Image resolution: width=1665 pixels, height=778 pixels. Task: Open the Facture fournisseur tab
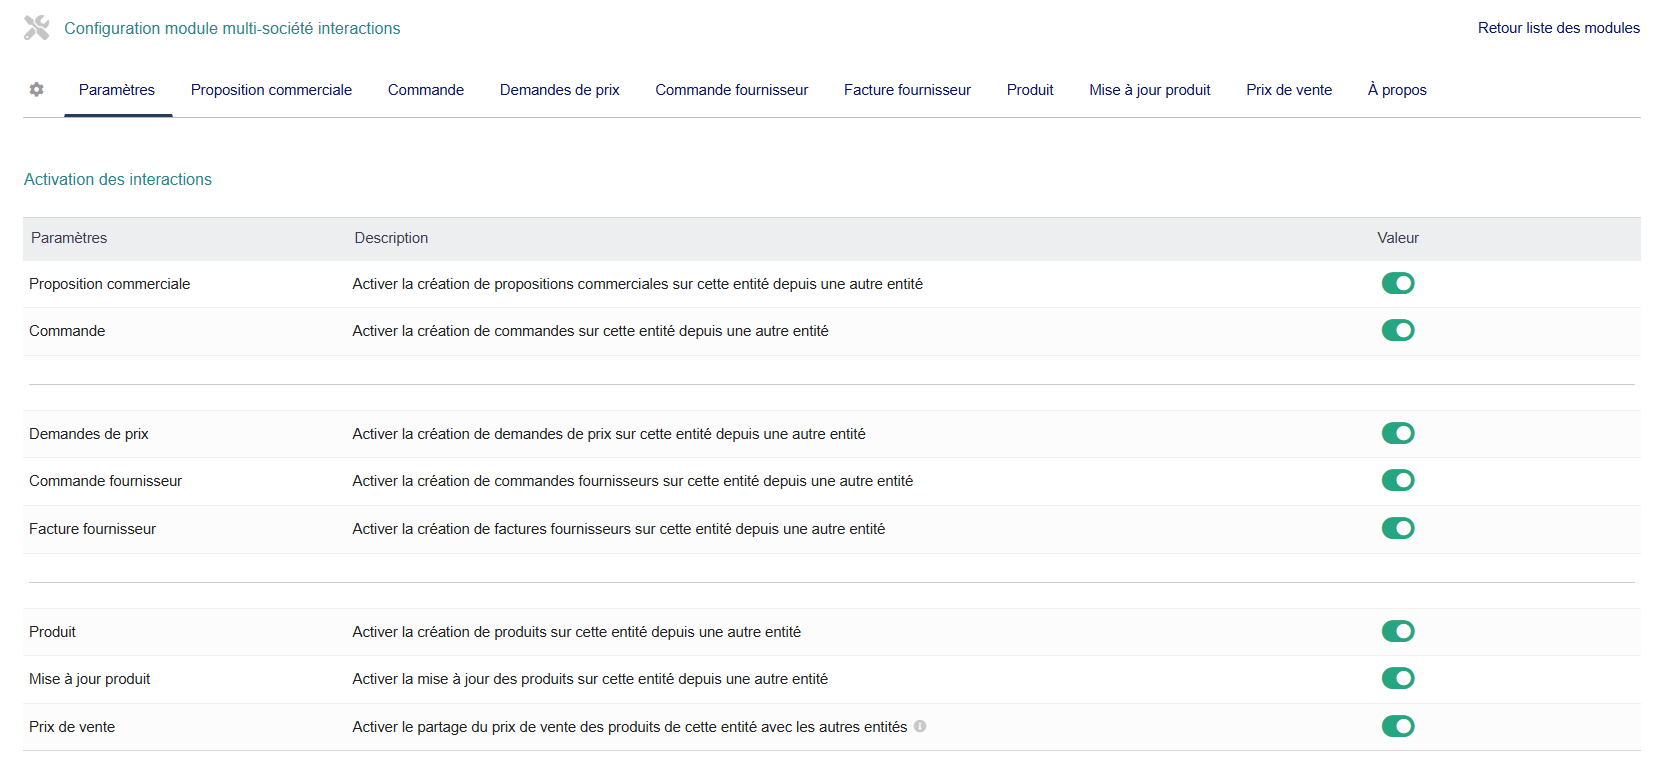coord(907,90)
